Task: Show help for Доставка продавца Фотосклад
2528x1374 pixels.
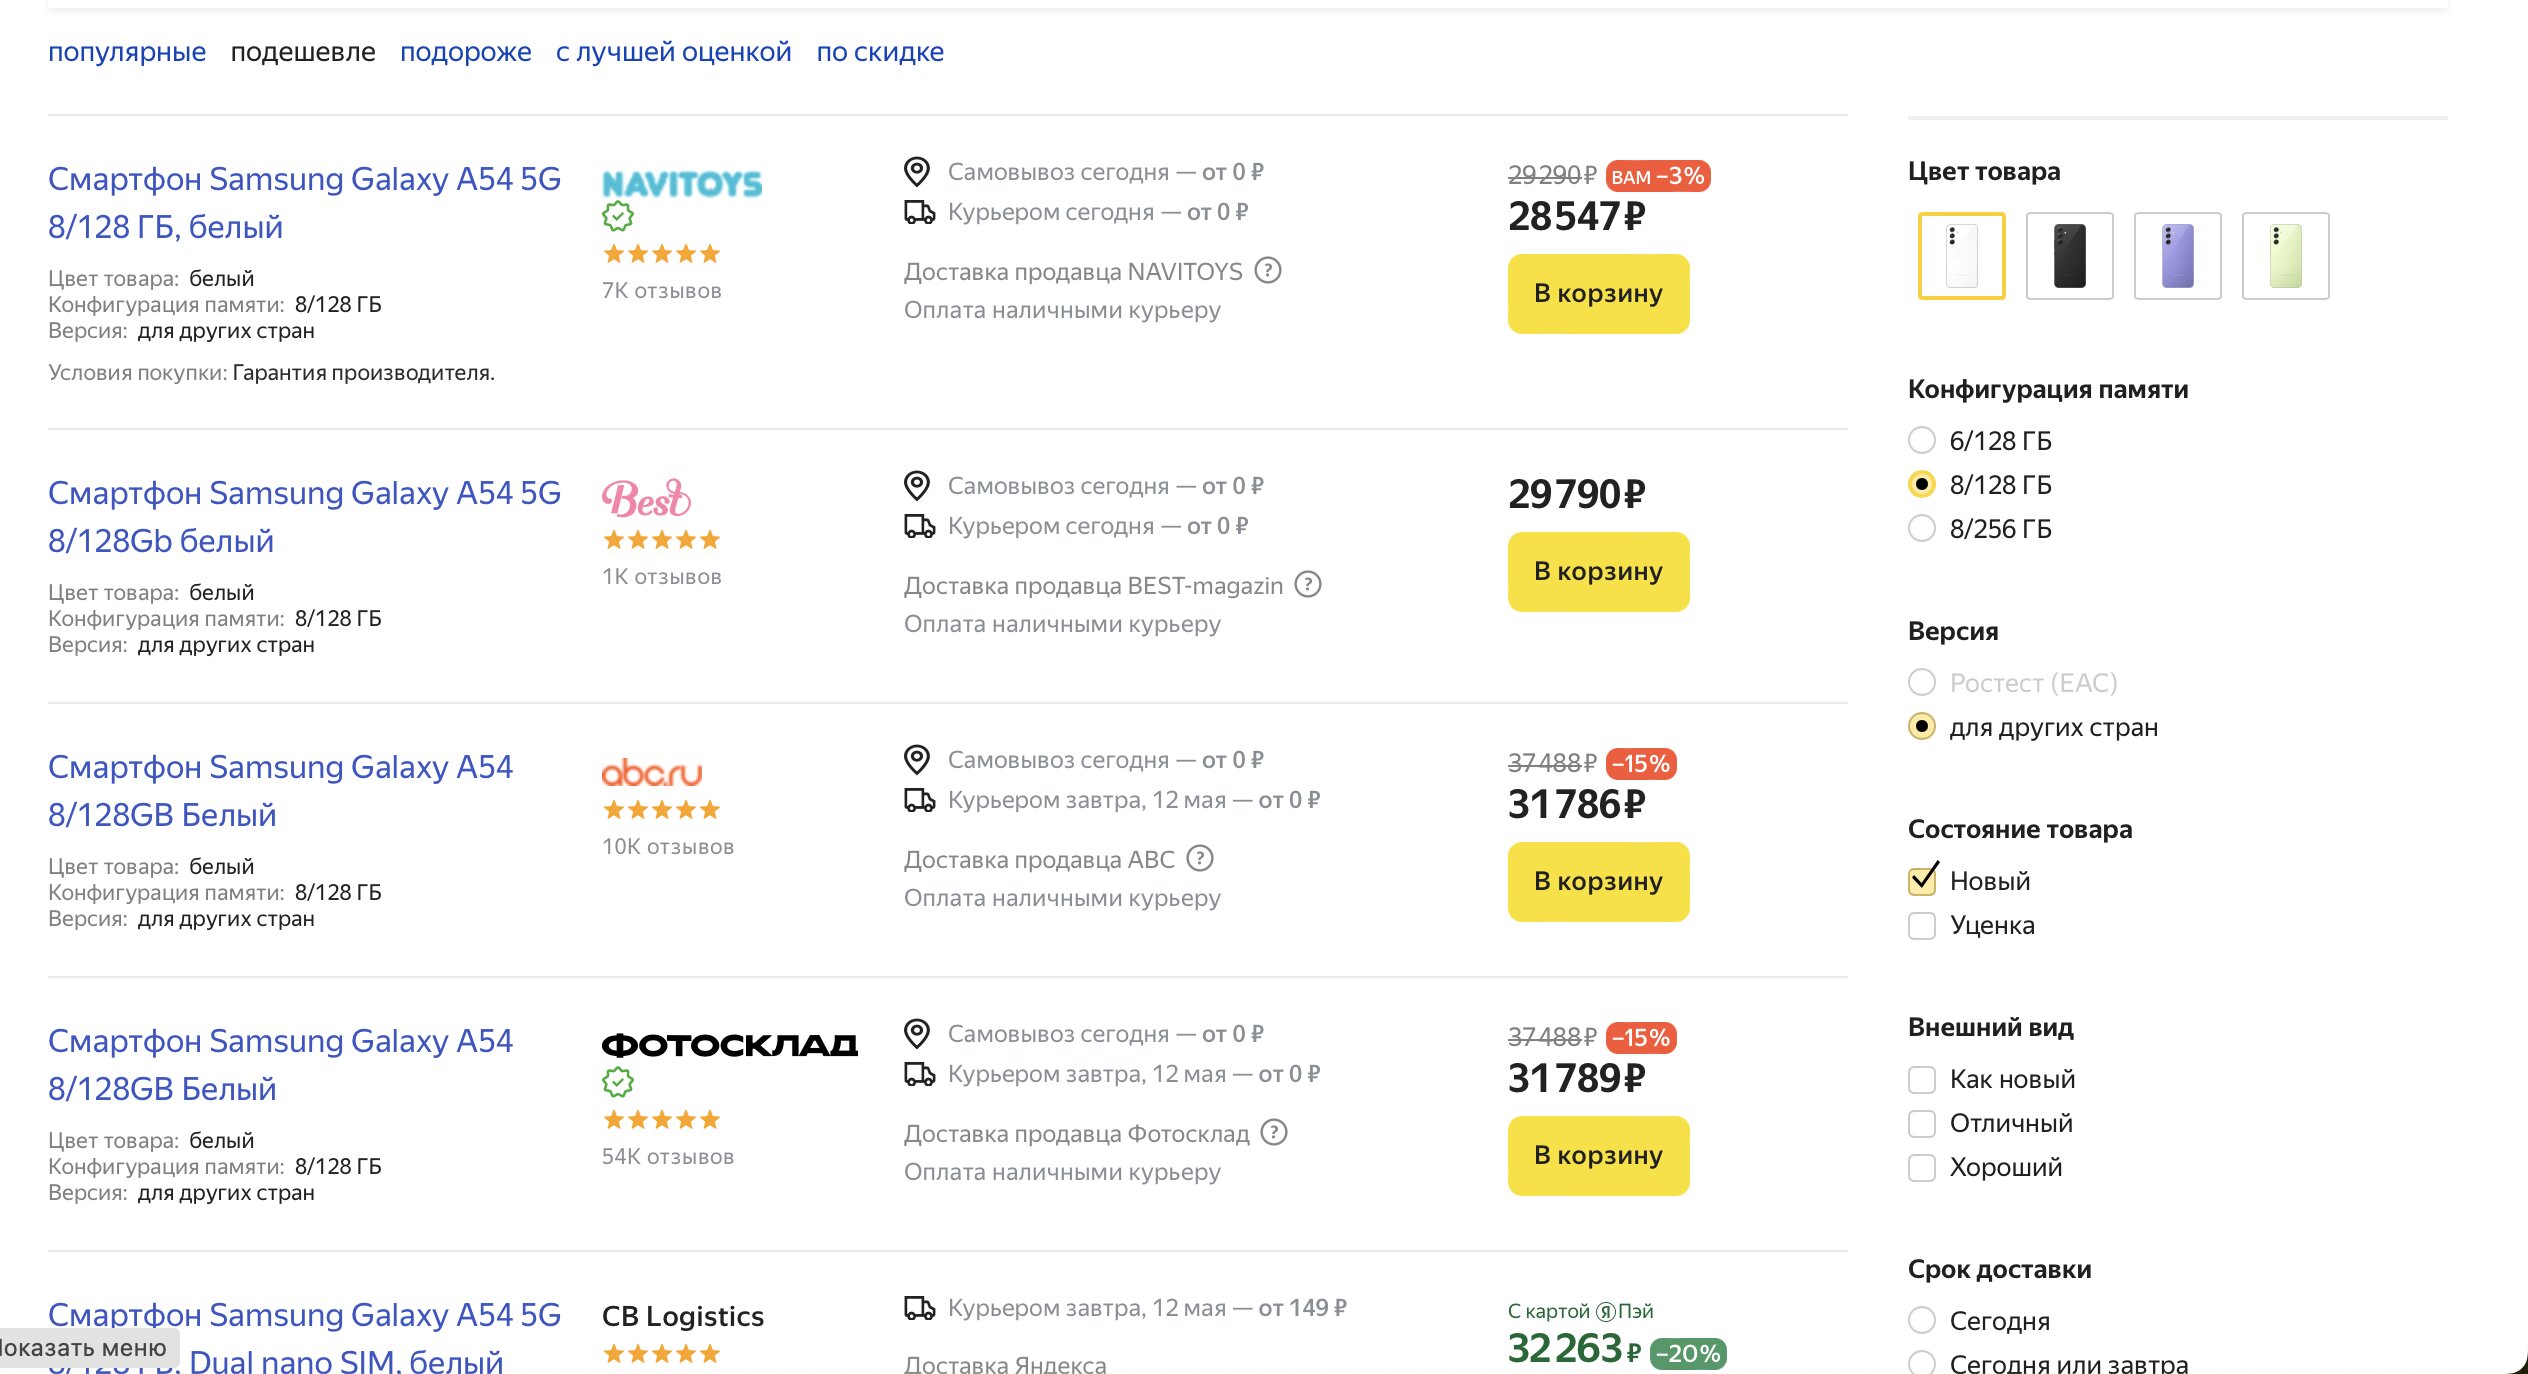Action: click(x=1274, y=1133)
